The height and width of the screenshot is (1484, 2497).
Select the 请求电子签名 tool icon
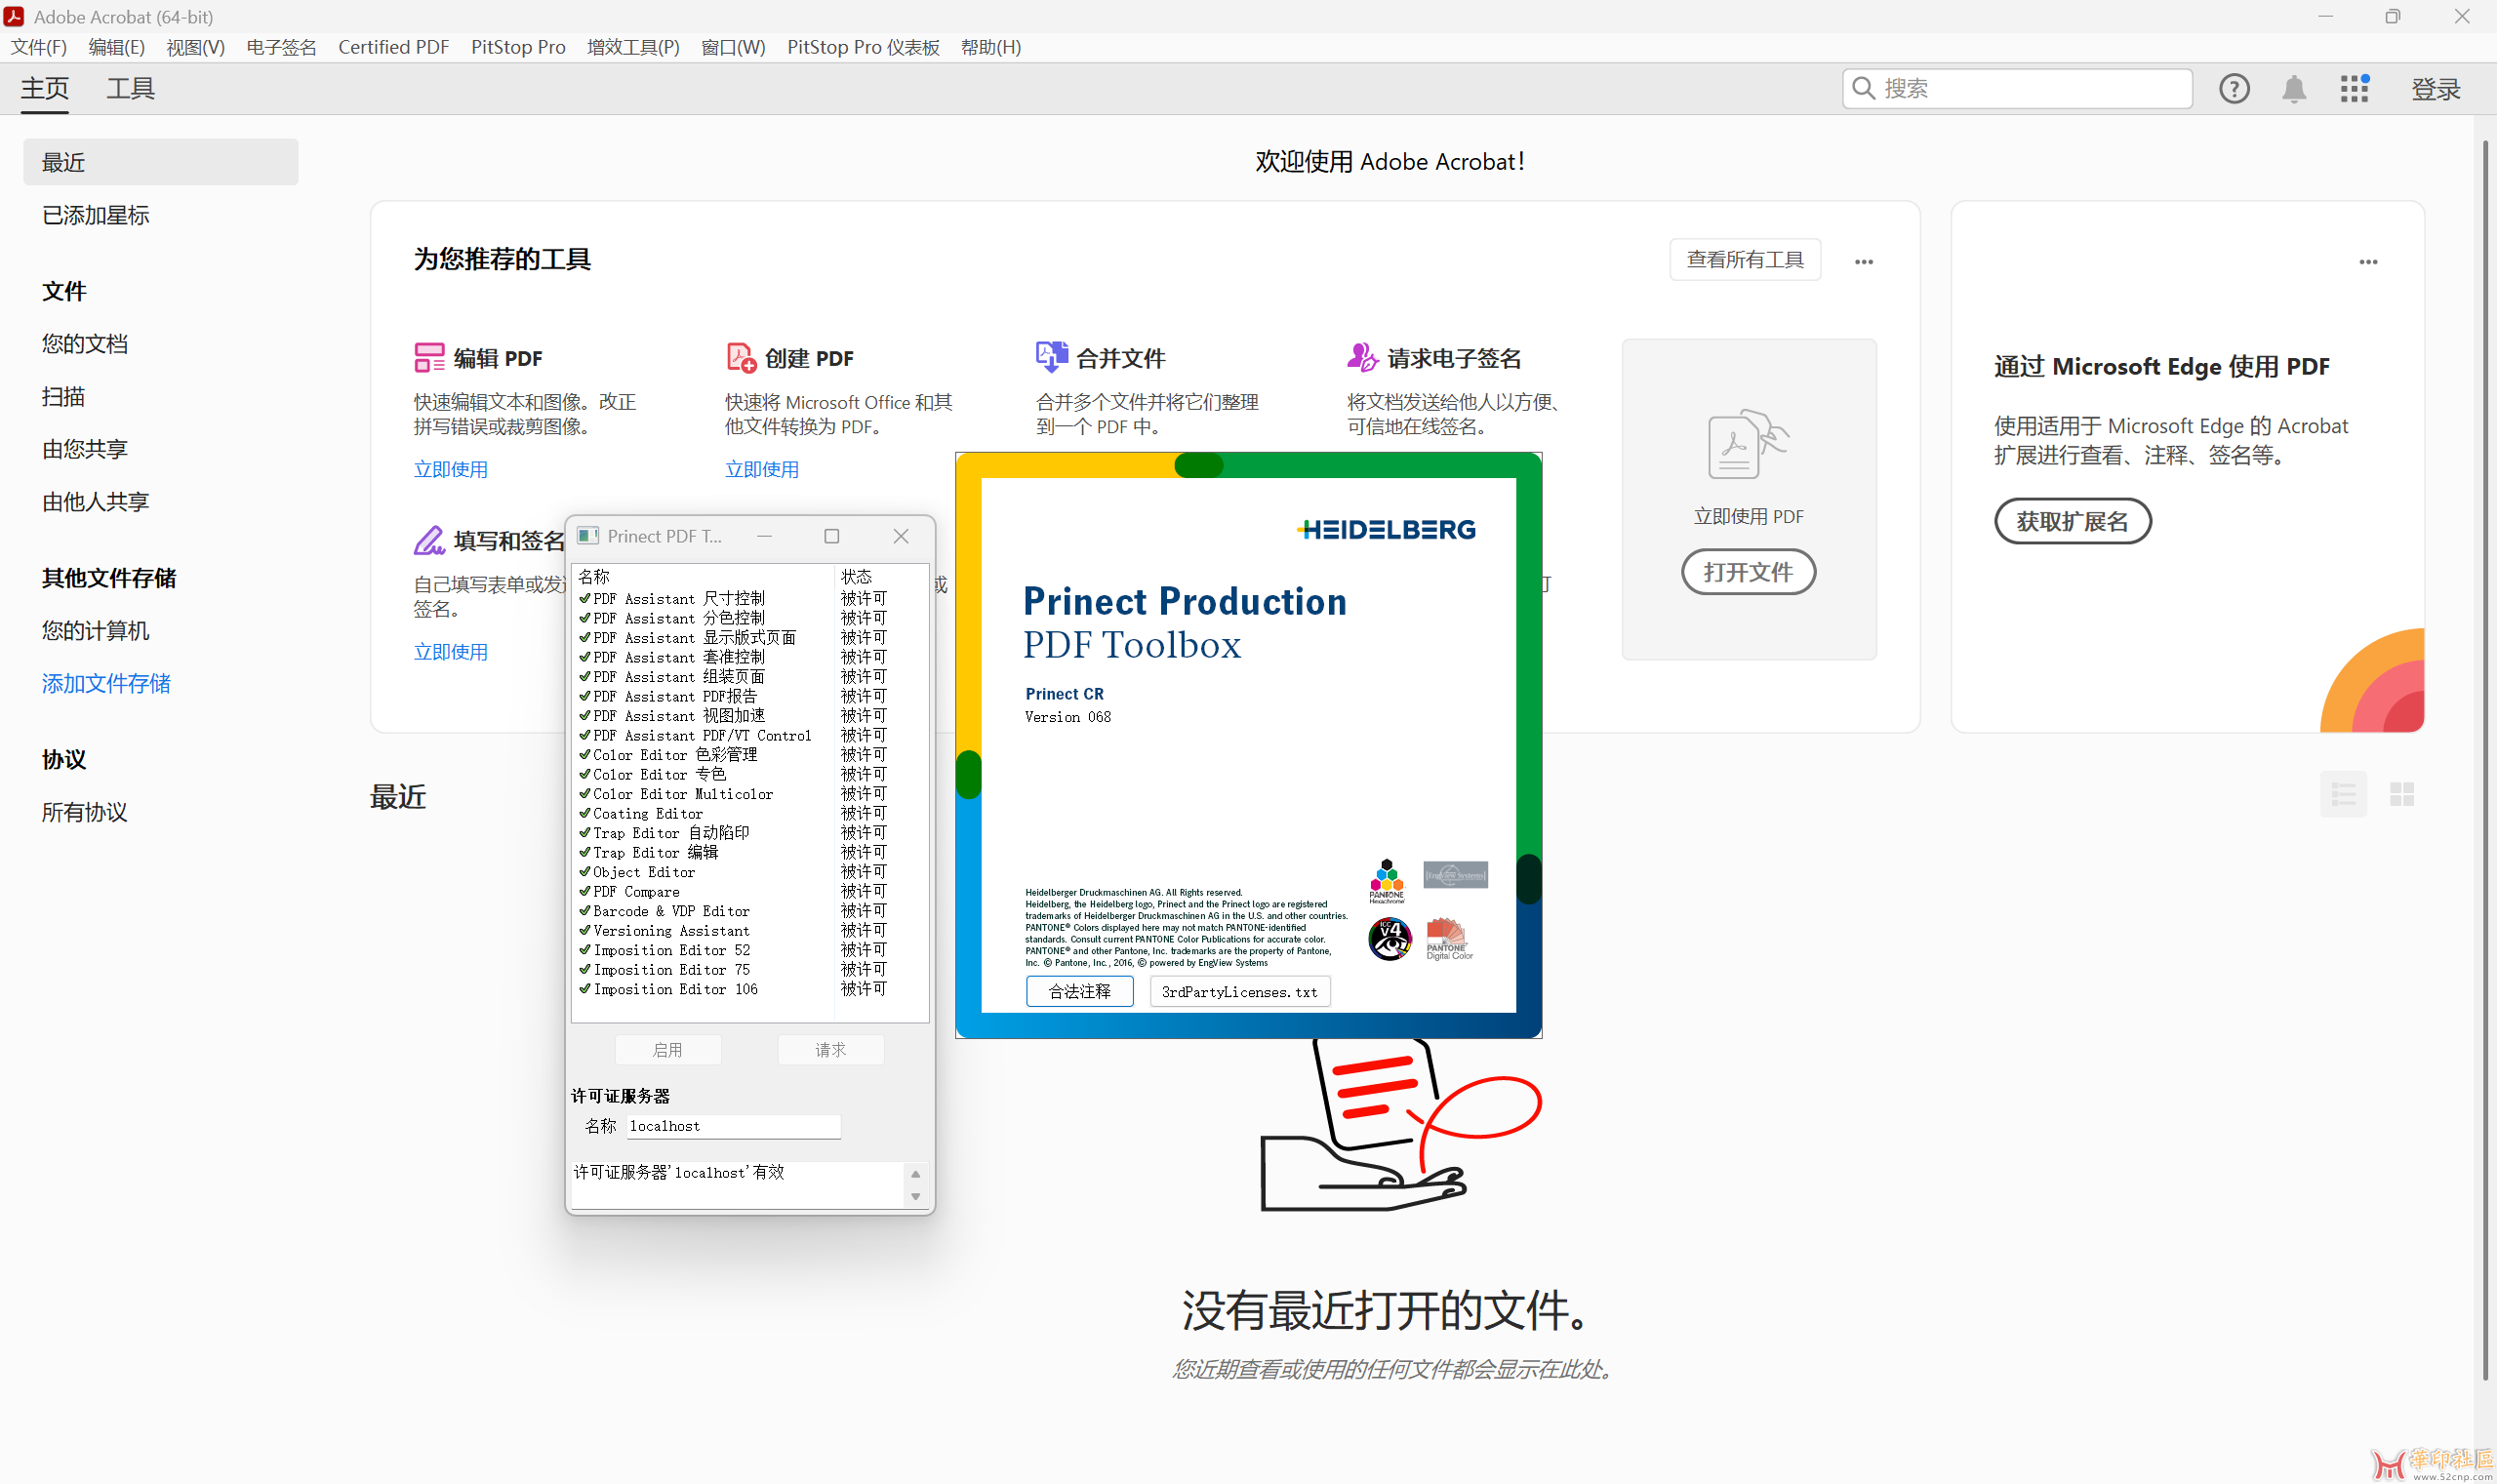[1362, 357]
